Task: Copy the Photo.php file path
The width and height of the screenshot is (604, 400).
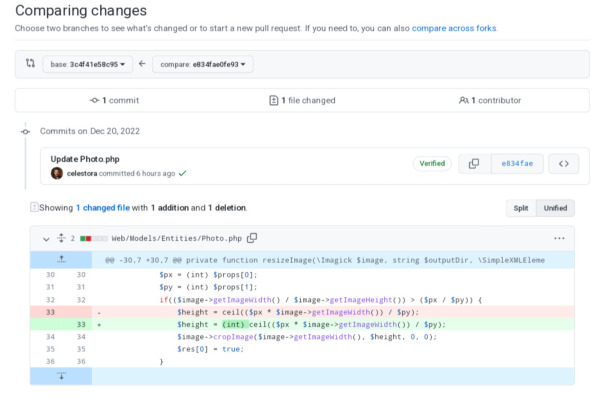Action: [x=252, y=238]
